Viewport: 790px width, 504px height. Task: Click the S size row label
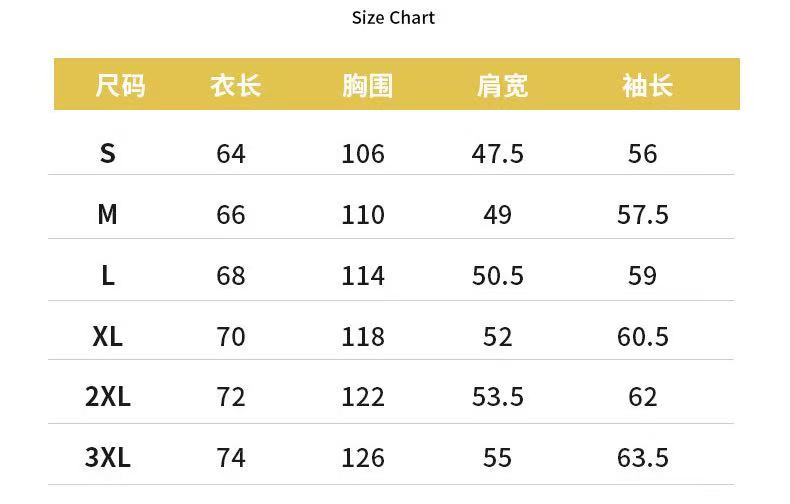(x=107, y=153)
